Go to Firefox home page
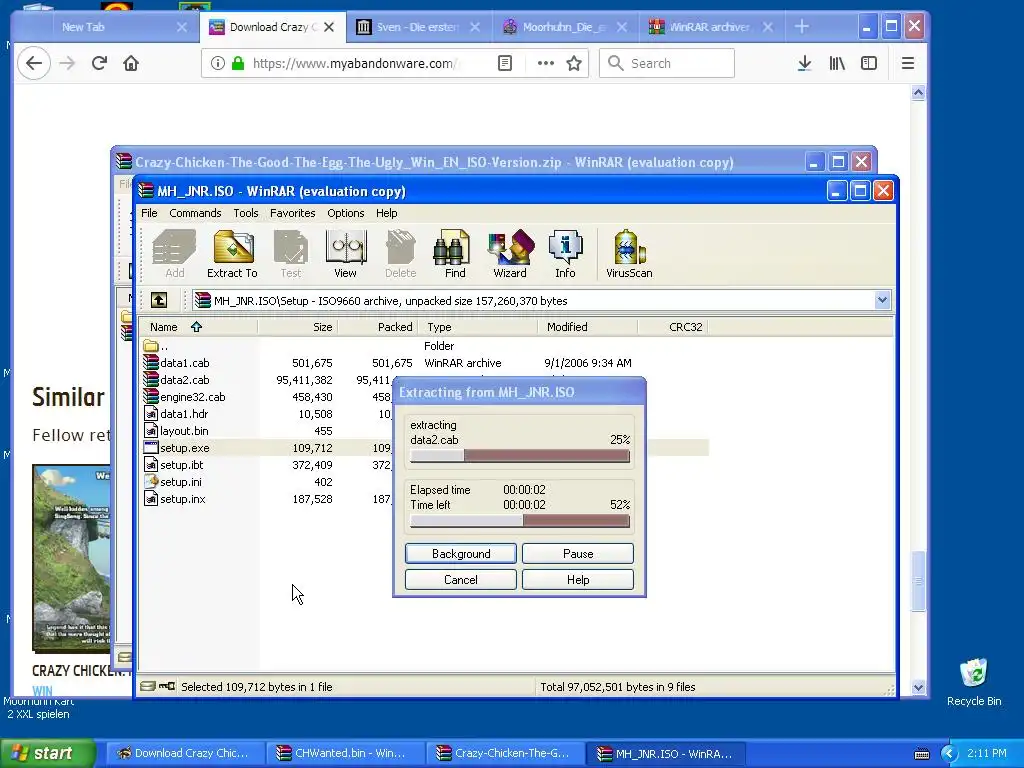Image resolution: width=1024 pixels, height=768 pixels. 131,63
